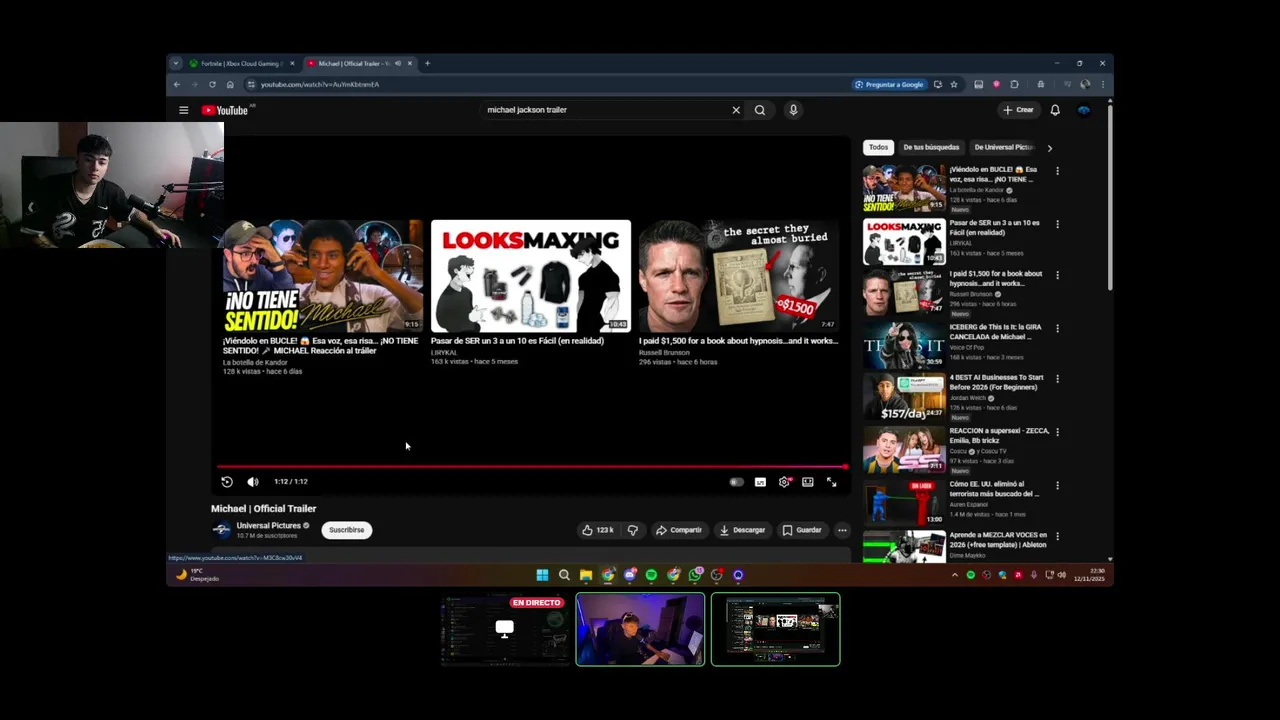Open the LOOKSMAXING end-screen video thumbnail
1280x720 pixels.
(x=531, y=276)
